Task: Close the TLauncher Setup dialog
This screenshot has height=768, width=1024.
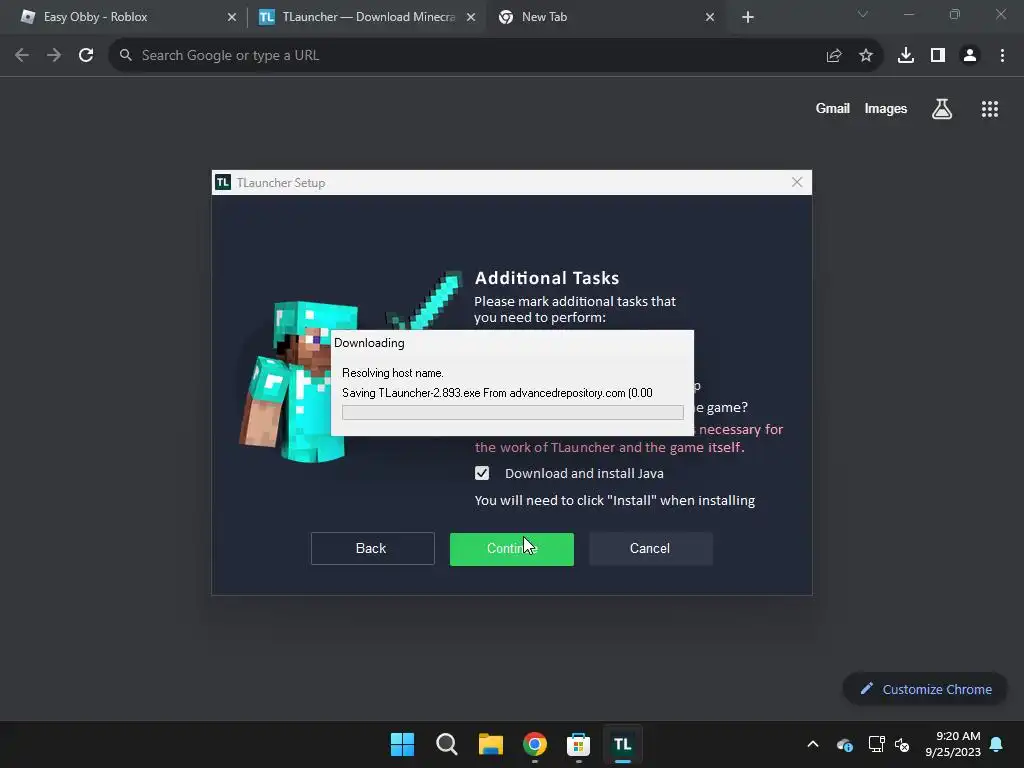Action: point(797,182)
